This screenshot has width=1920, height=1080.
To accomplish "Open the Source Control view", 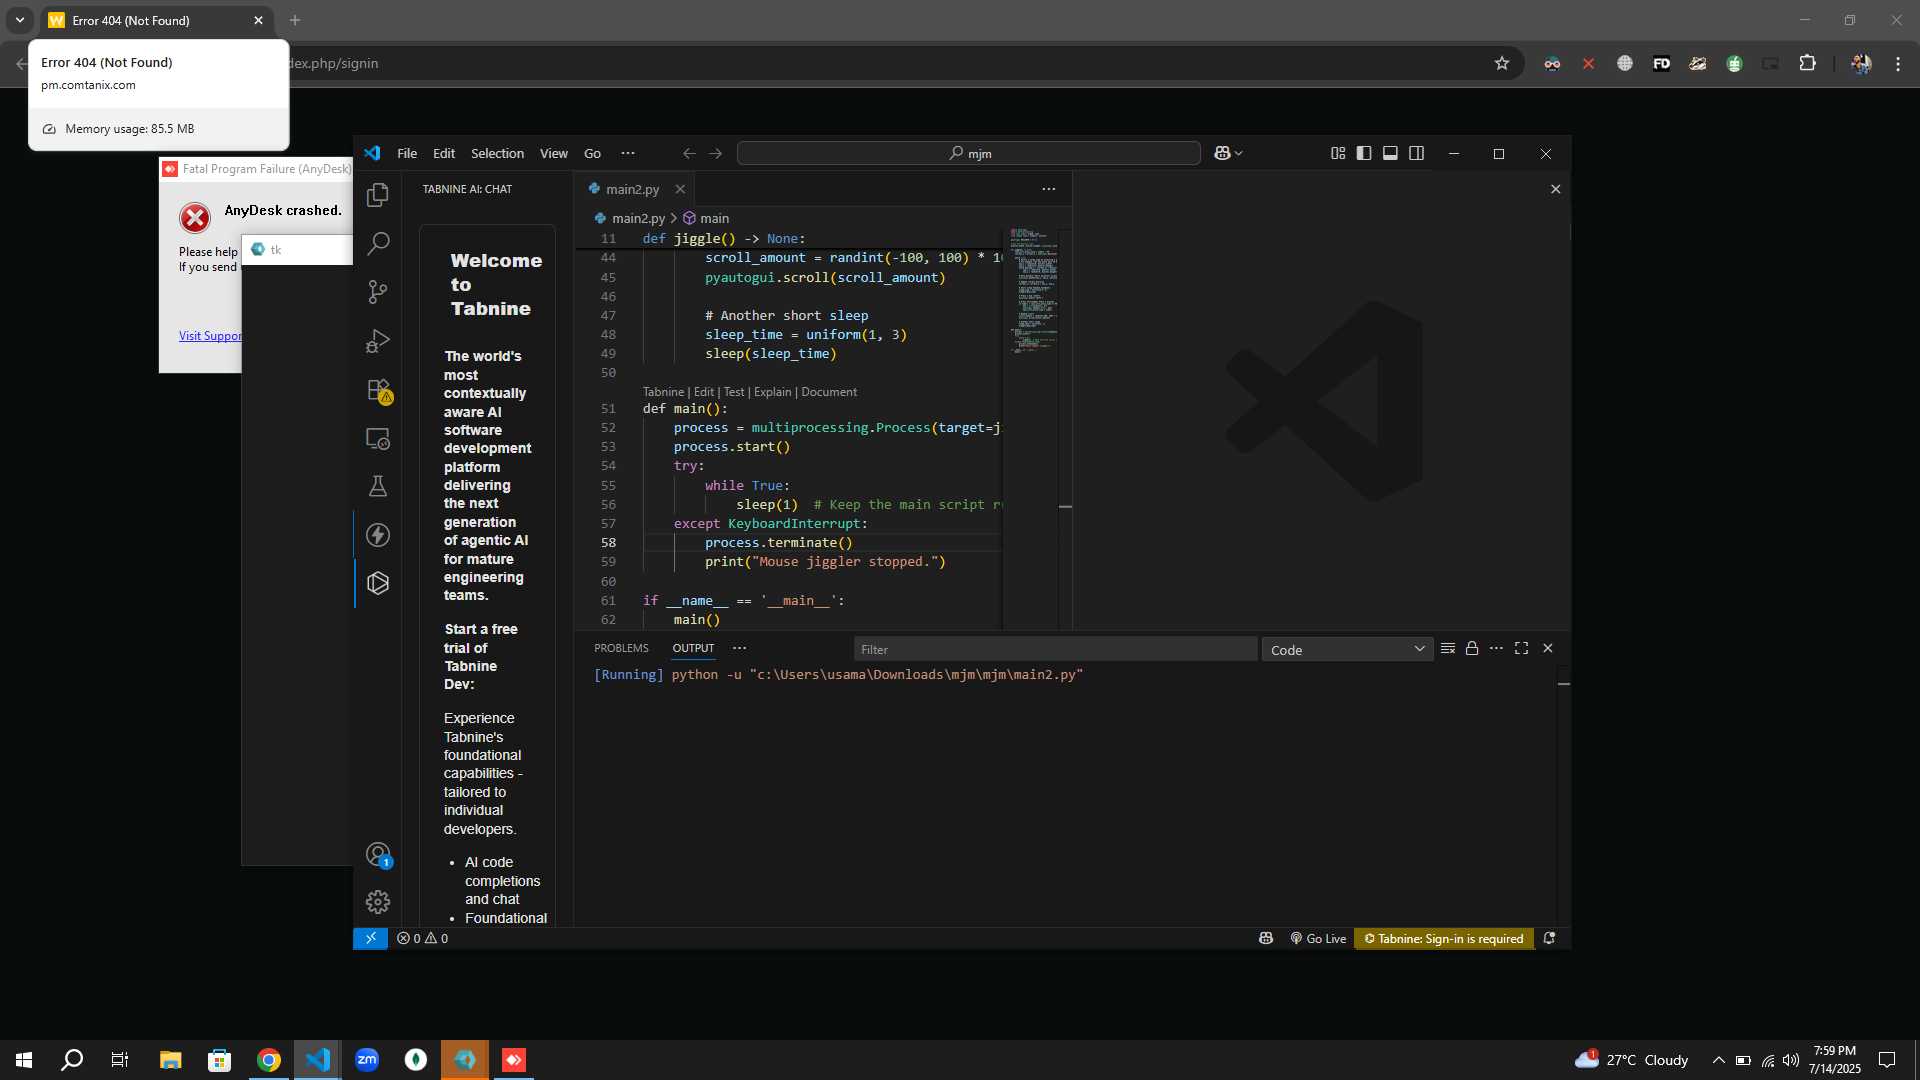I will tap(378, 292).
